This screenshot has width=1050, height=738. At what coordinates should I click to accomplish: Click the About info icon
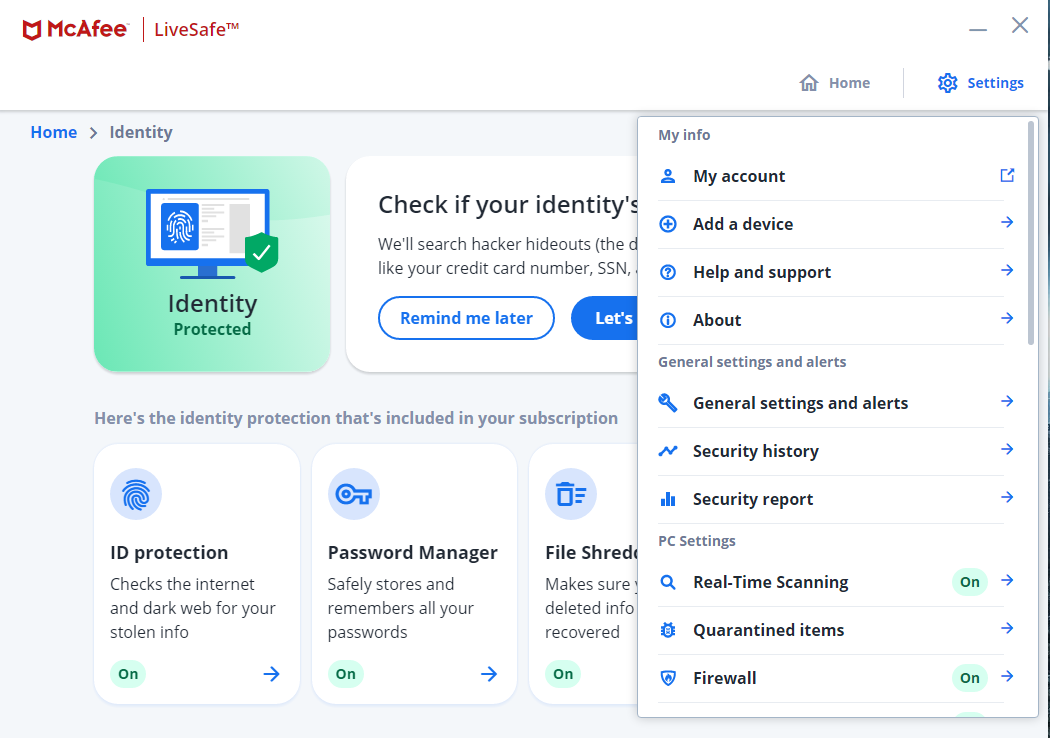tap(668, 320)
